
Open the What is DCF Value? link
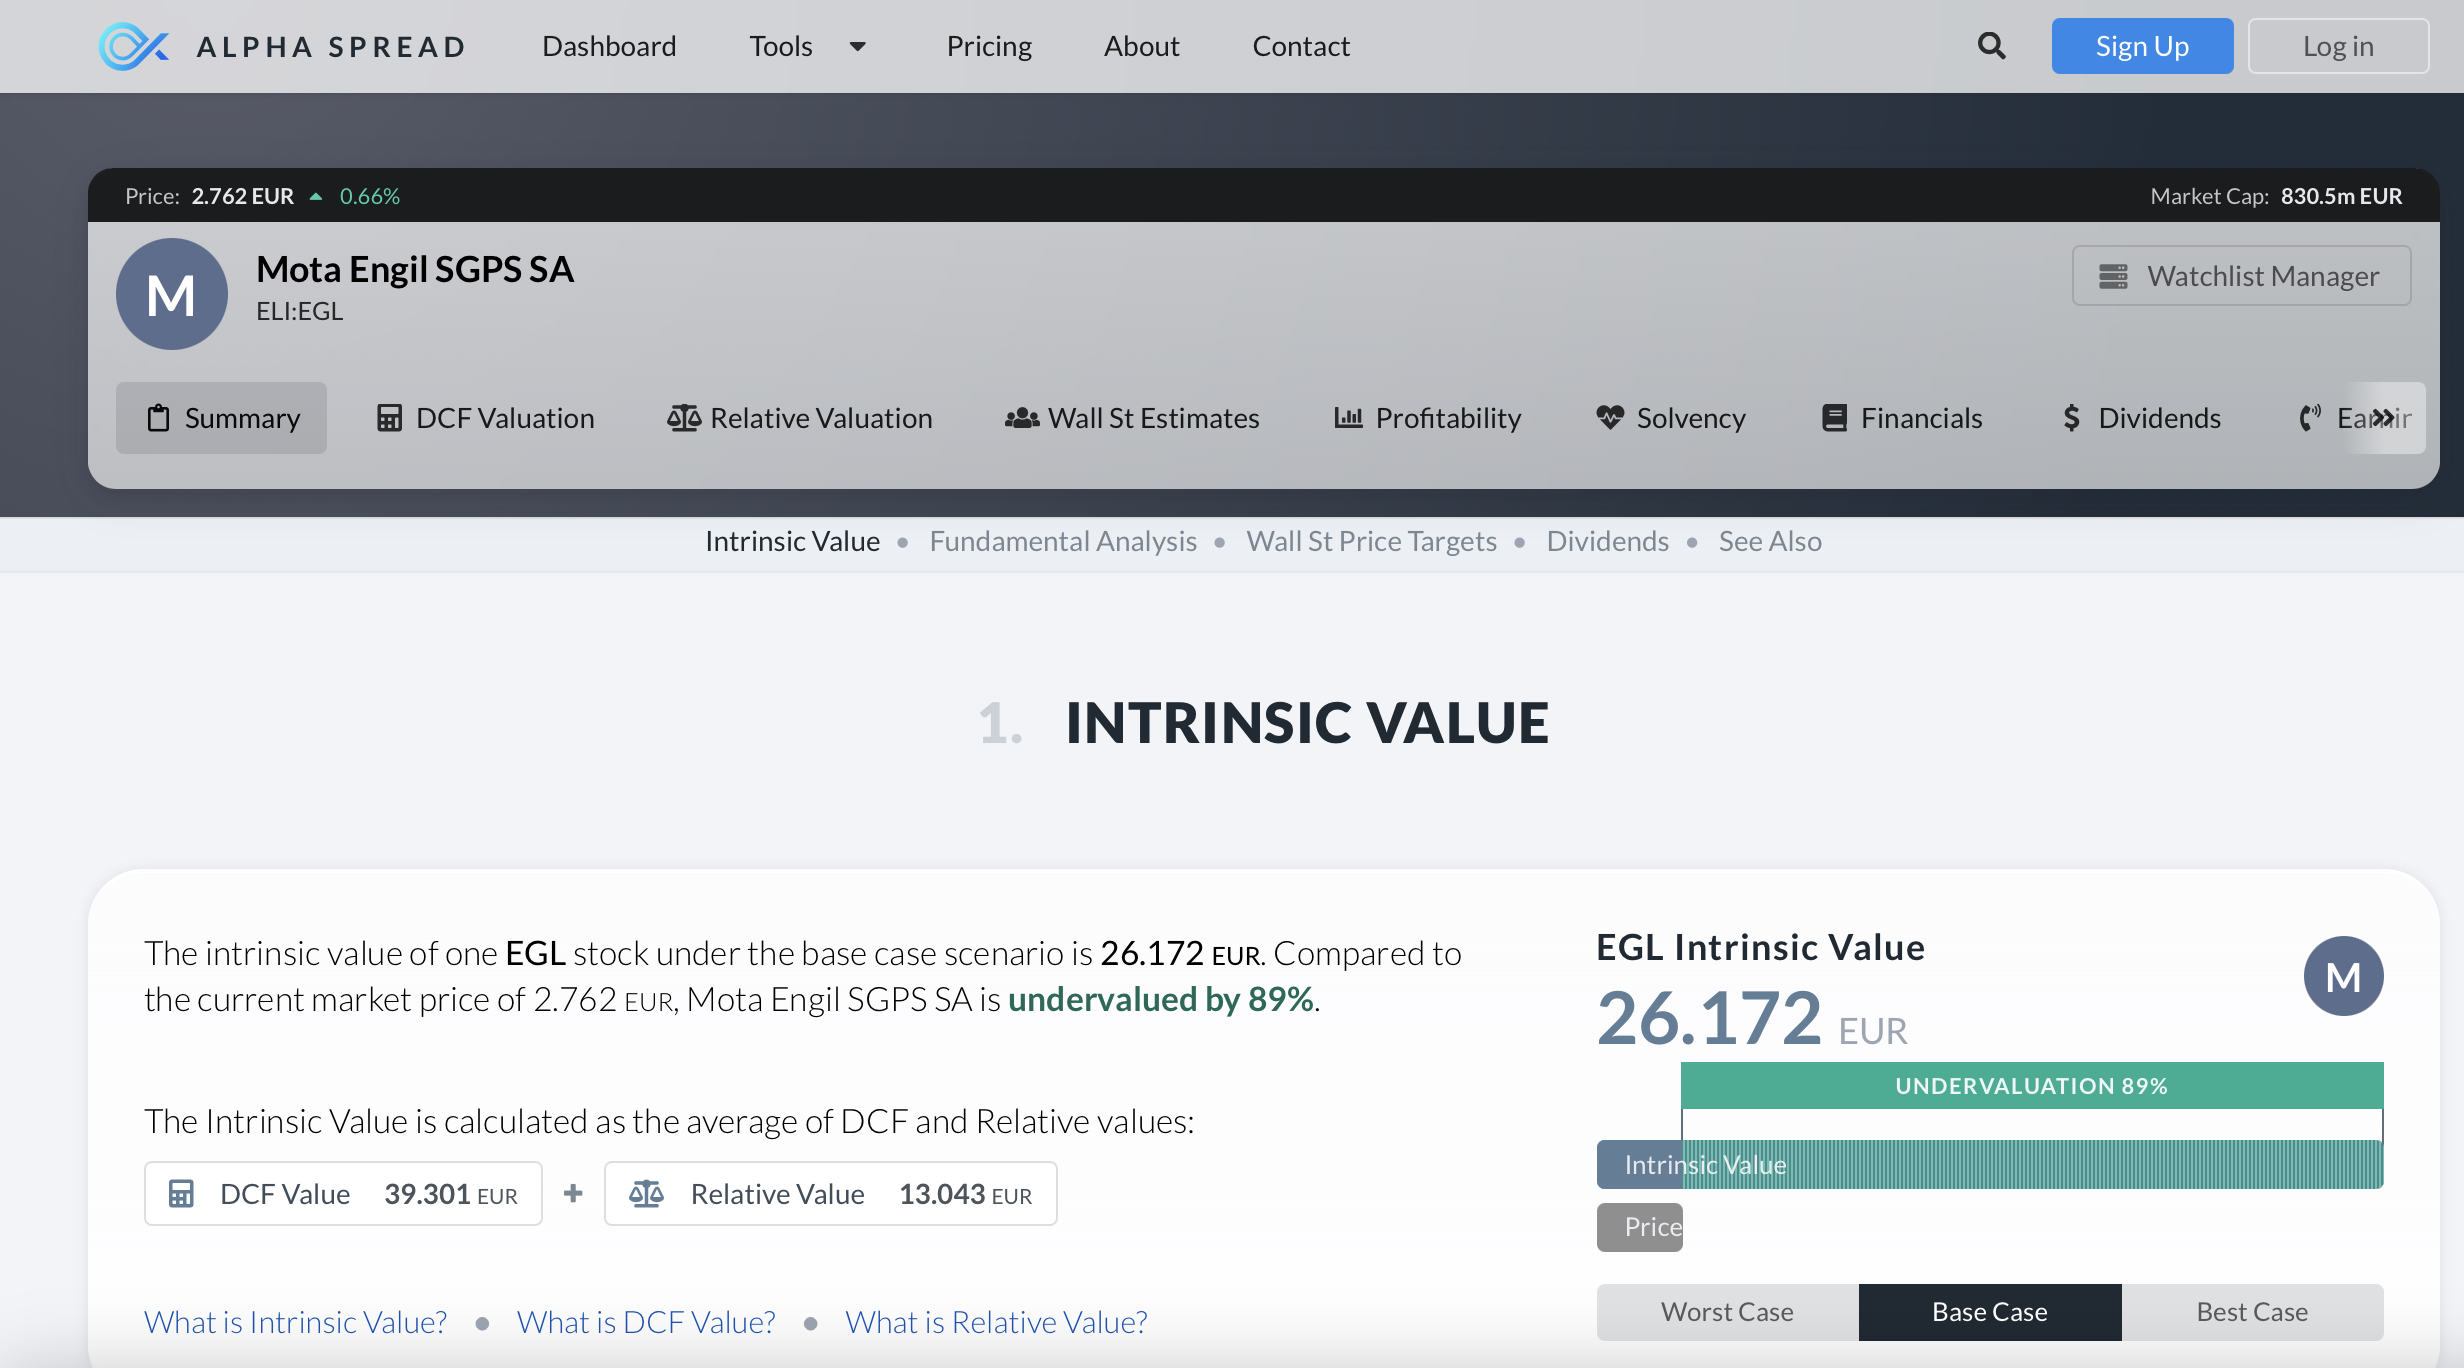[x=646, y=1322]
